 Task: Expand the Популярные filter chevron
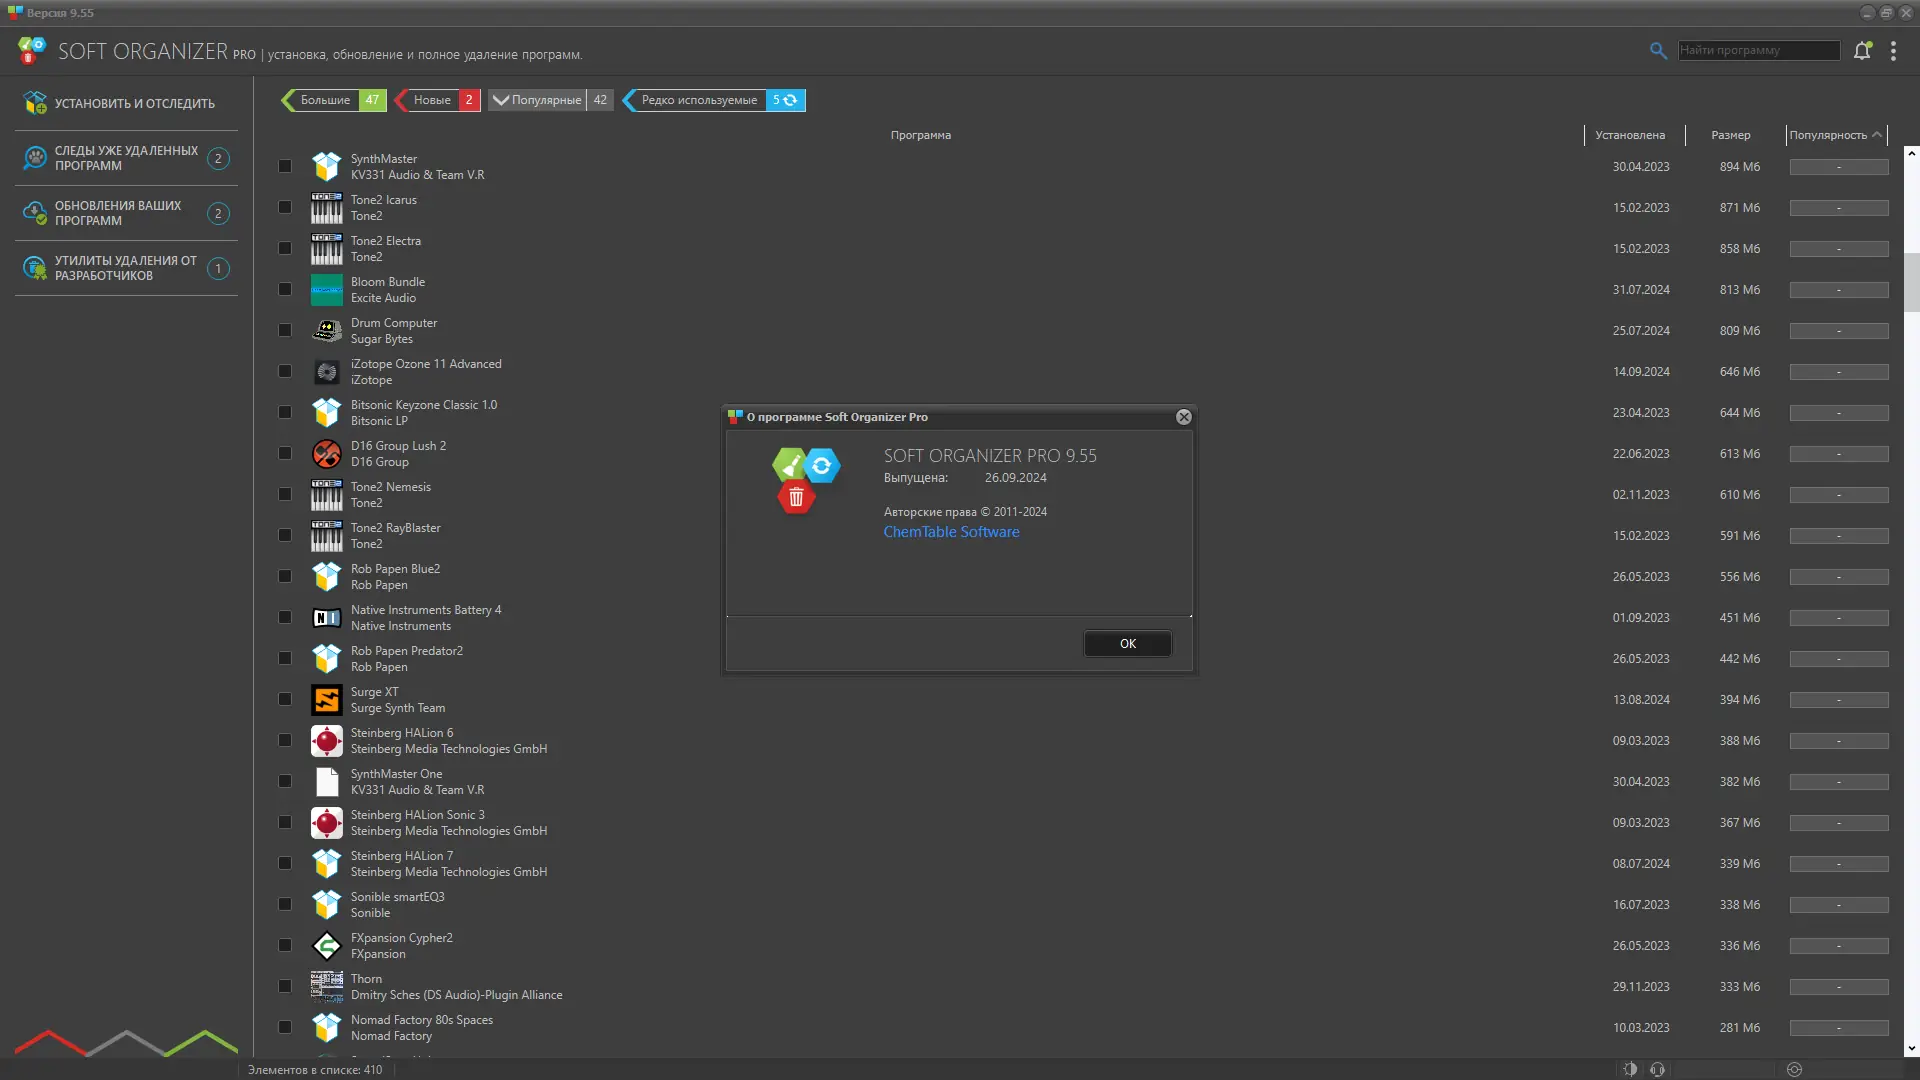(x=501, y=100)
